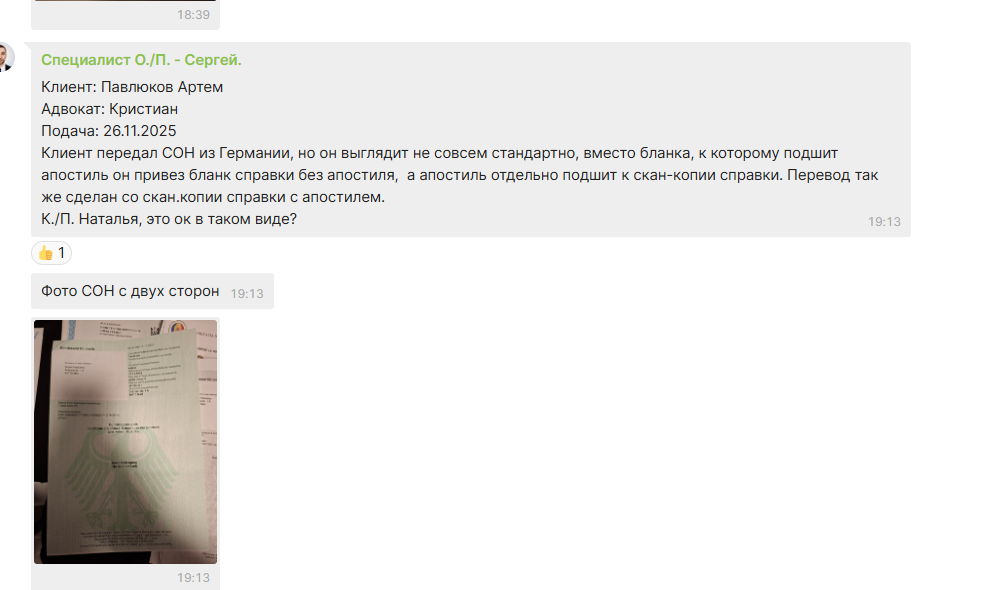The width and height of the screenshot is (991, 590).
Task: Click the 19:13 timestamp below the photo
Action: click(x=193, y=577)
